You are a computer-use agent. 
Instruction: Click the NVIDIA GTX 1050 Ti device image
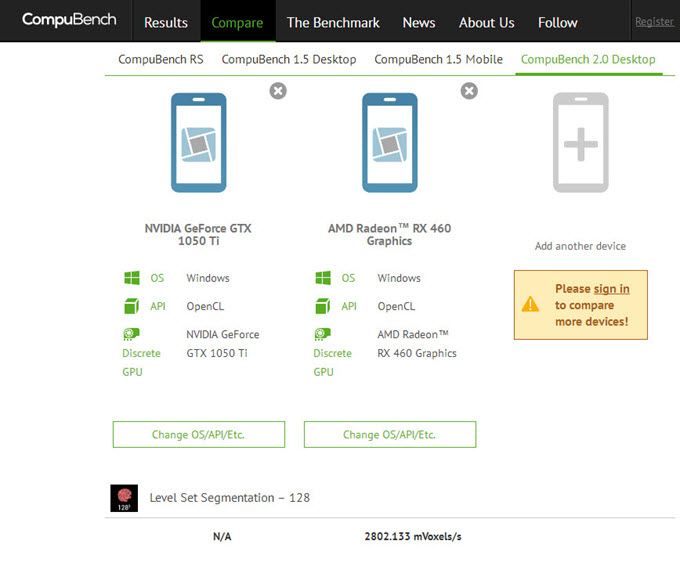199,143
